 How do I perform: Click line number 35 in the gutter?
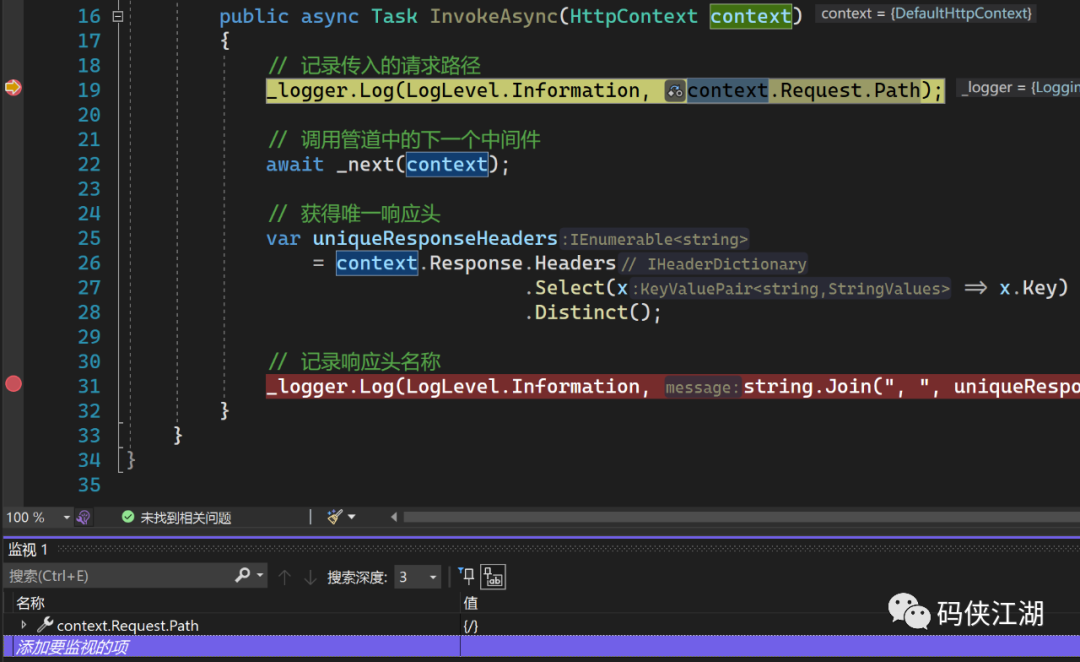pos(89,485)
